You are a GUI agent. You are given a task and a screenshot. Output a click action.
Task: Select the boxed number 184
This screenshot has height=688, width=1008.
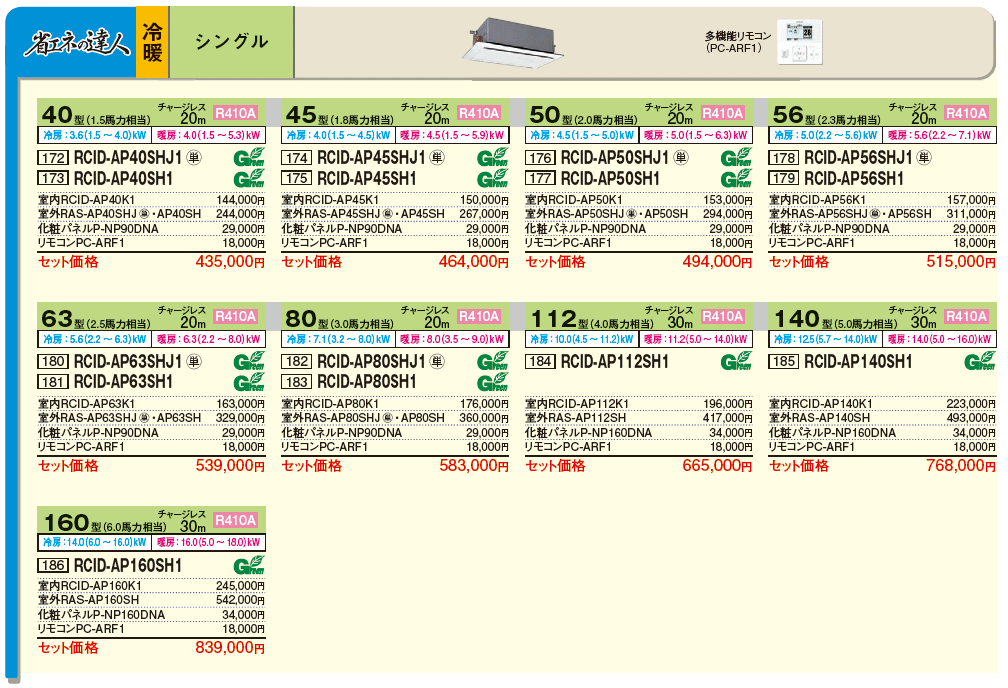[540, 361]
